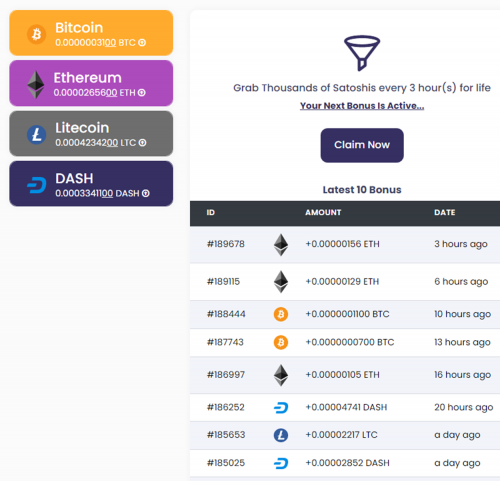Click the ID column header

211,213
